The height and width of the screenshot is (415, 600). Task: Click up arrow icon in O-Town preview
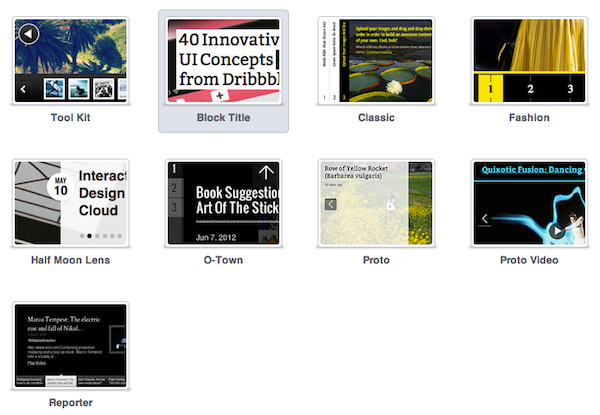(266, 172)
